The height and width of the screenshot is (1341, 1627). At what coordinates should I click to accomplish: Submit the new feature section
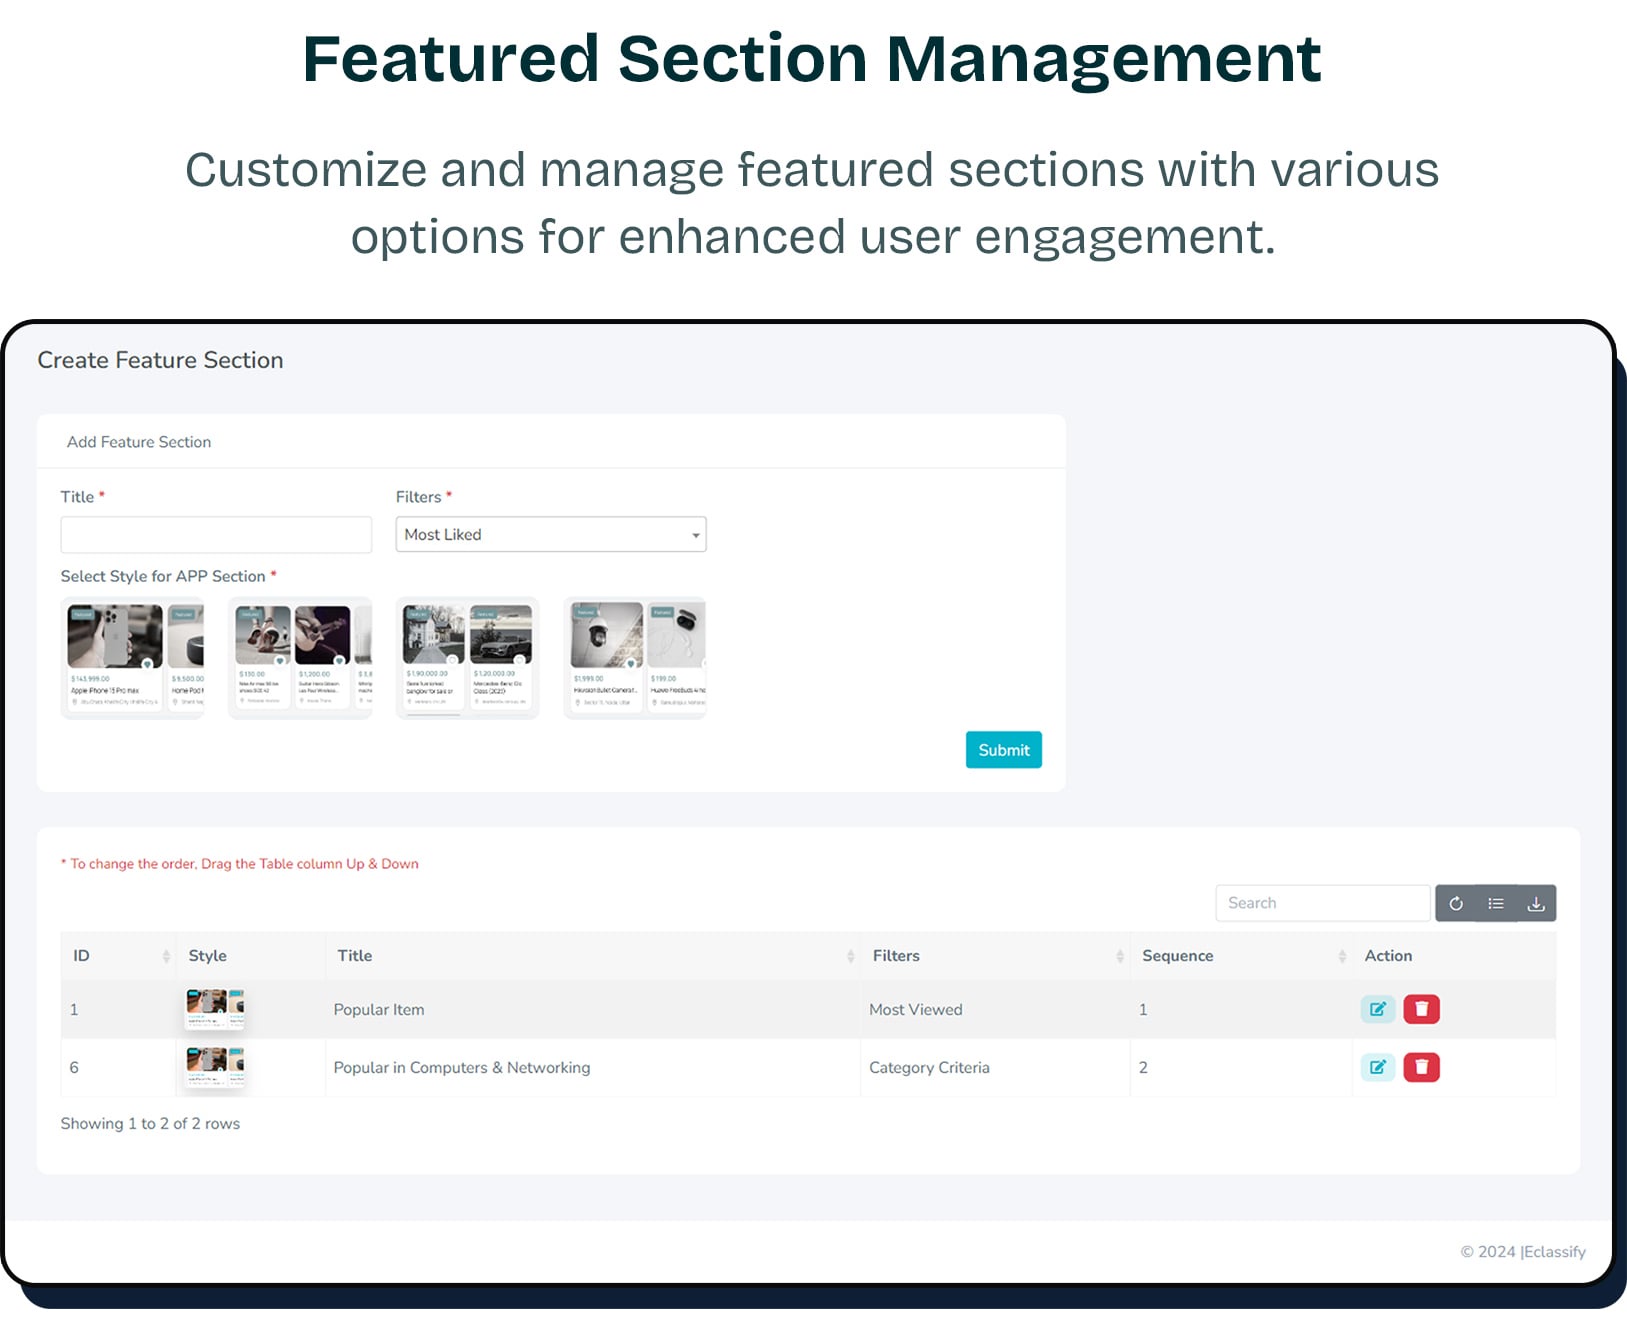tap(1003, 750)
